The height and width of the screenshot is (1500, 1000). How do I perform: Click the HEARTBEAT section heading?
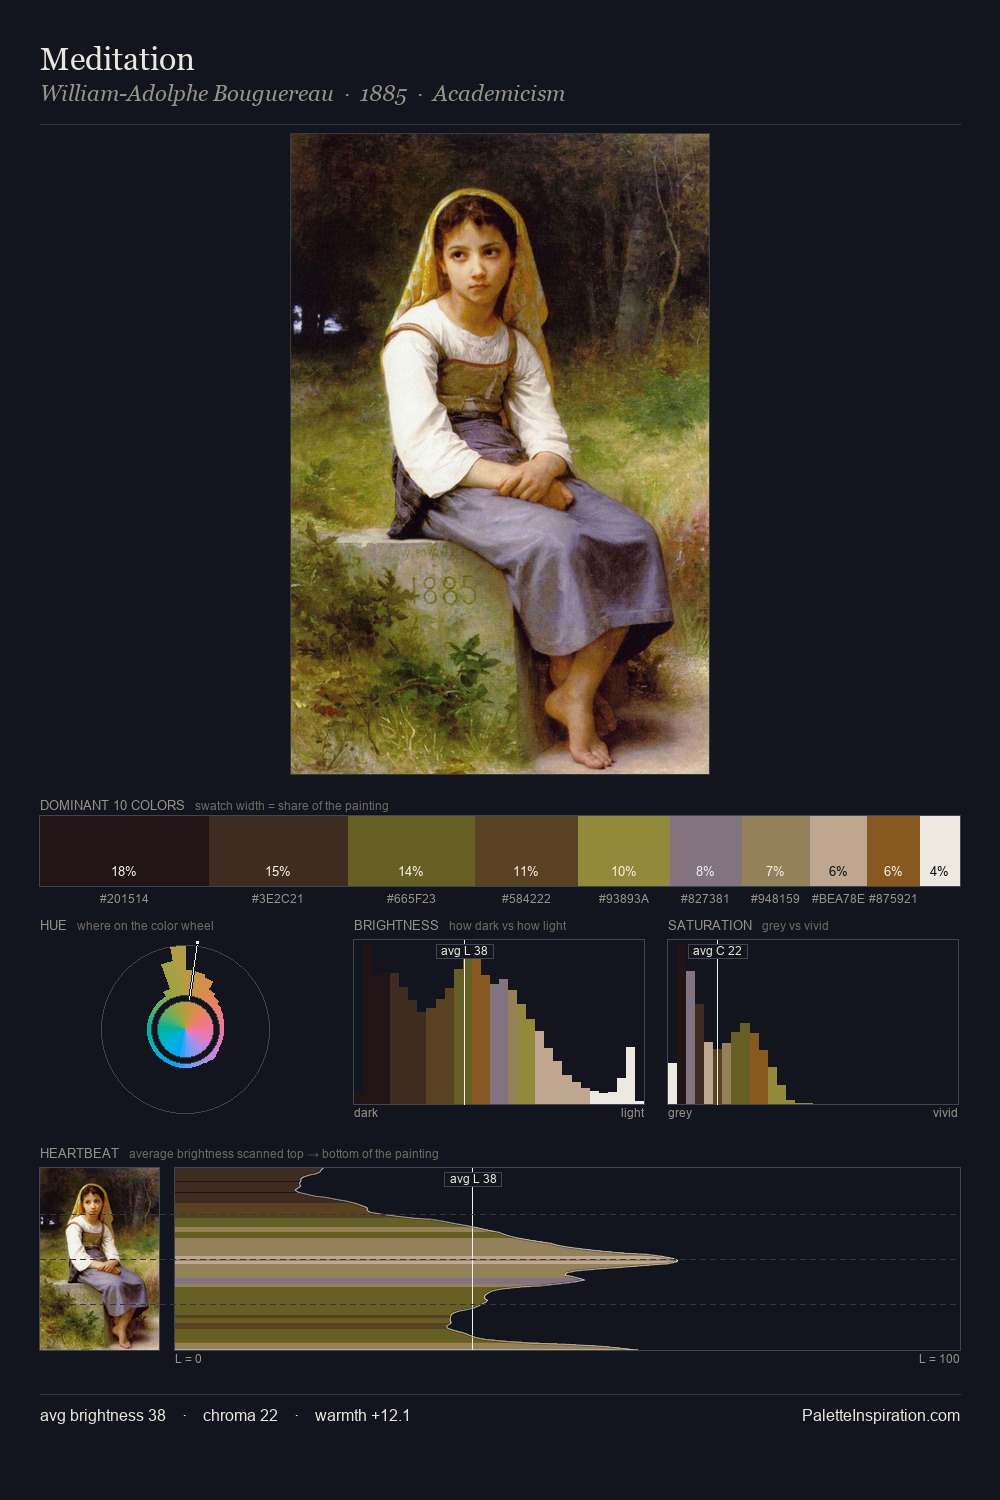pos(79,1153)
